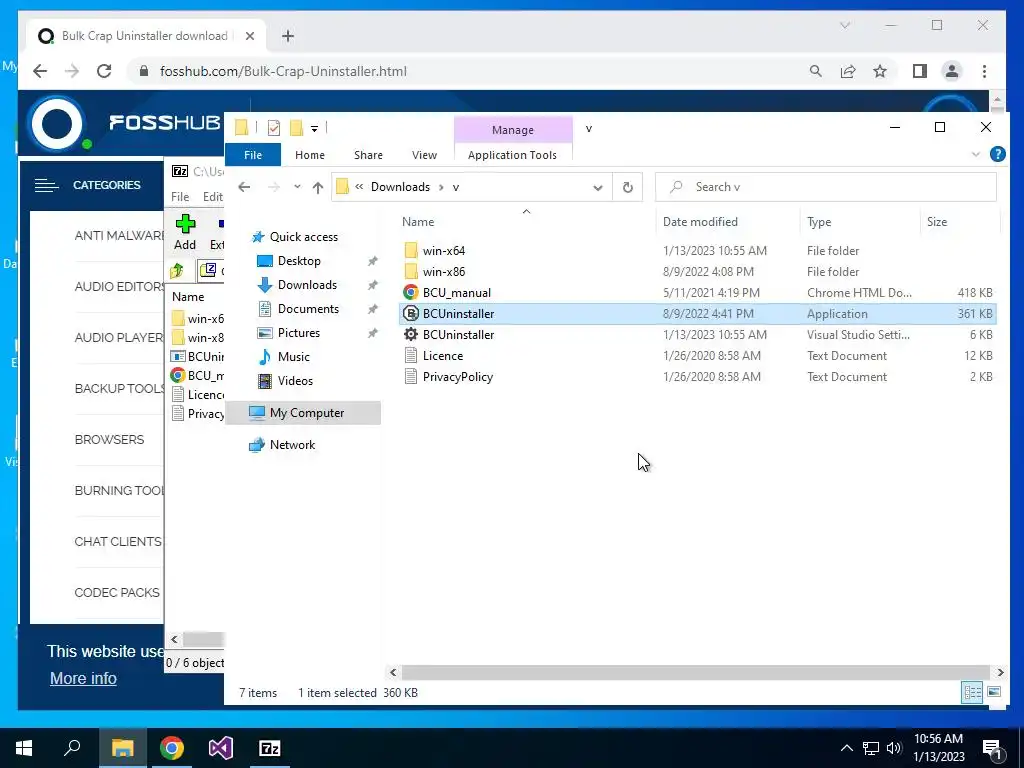Image resolution: width=1024 pixels, height=768 pixels.
Task: Click the Chrome address bar URL
Action: click(x=283, y=71)
